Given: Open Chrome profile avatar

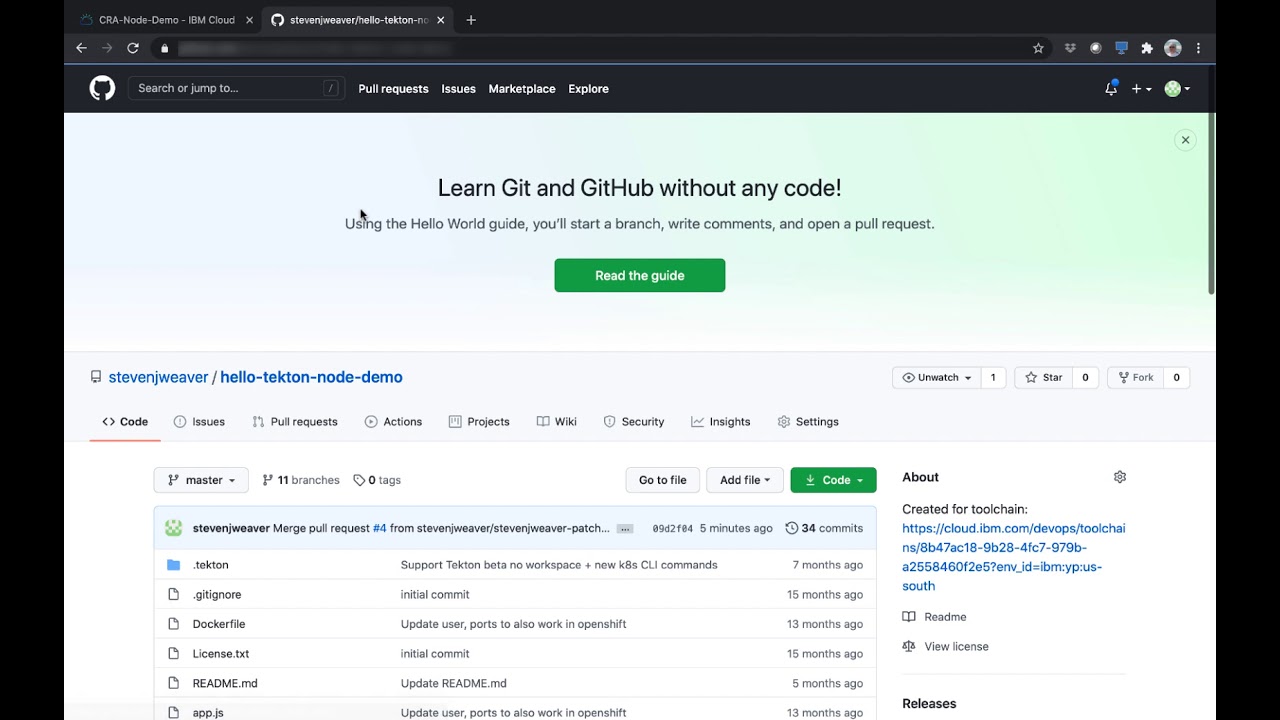Looking at the screenshot, I should coord(1173,48).
